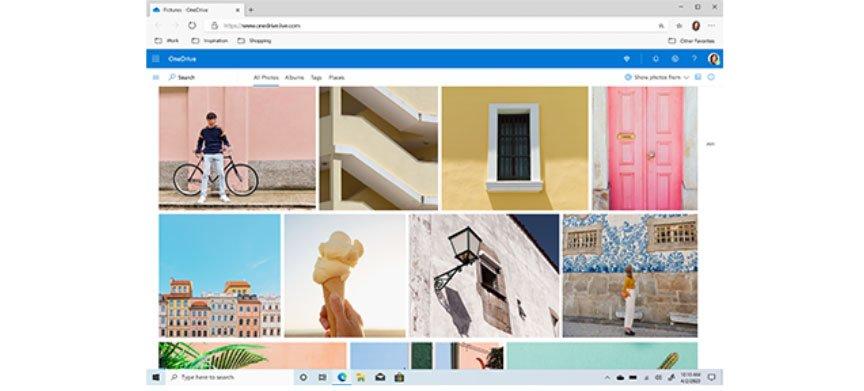Open the yellow wall window photo
This screenshot has height=391, width=864.
pos(515,148)
